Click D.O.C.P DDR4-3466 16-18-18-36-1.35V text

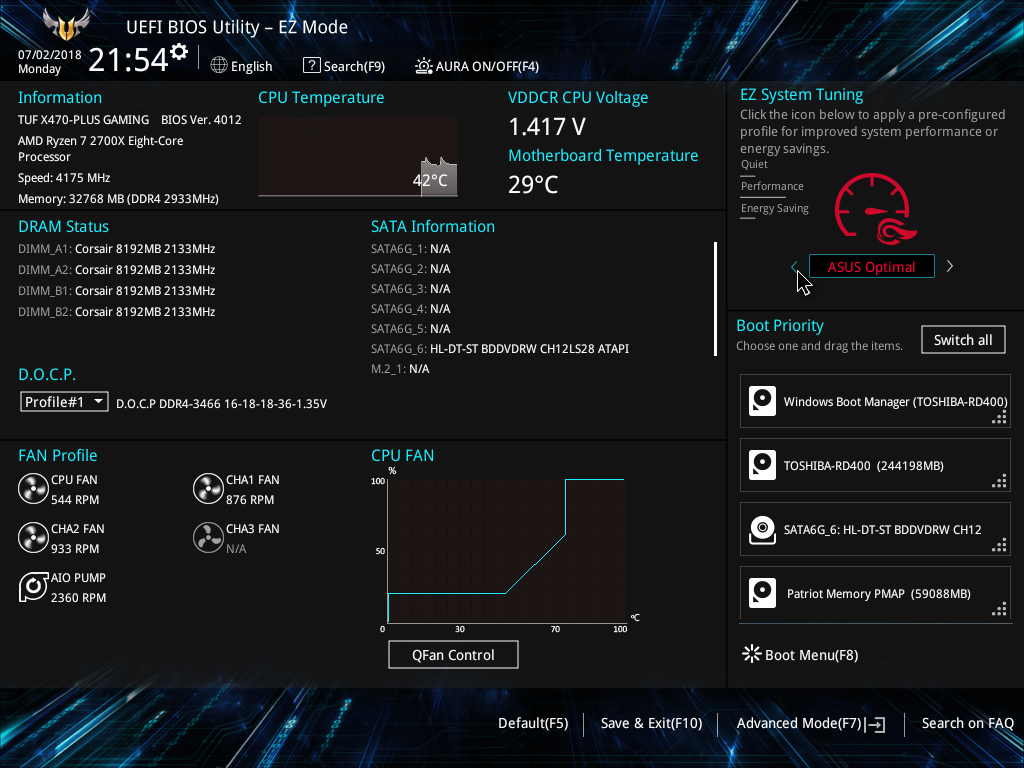point(221,404)
